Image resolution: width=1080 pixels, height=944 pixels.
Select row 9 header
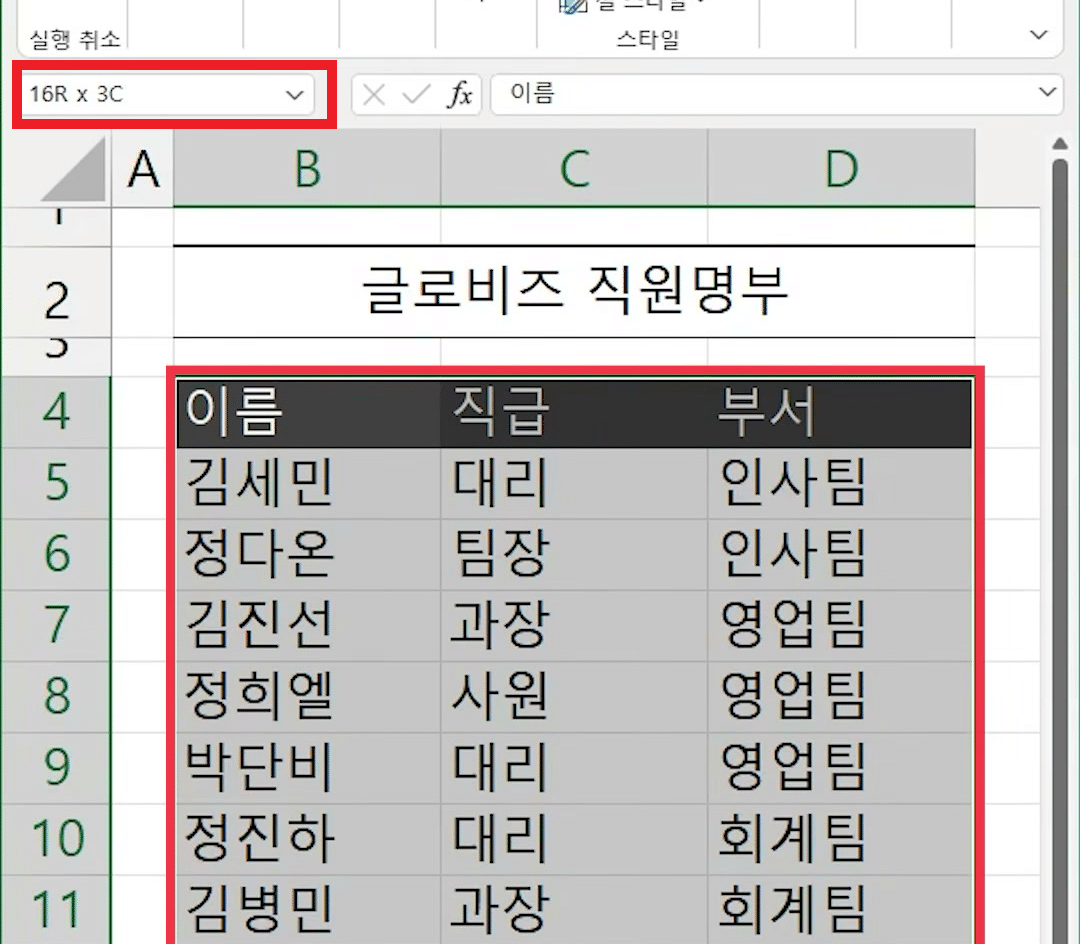pyautogui.click(x=56, y=767)
